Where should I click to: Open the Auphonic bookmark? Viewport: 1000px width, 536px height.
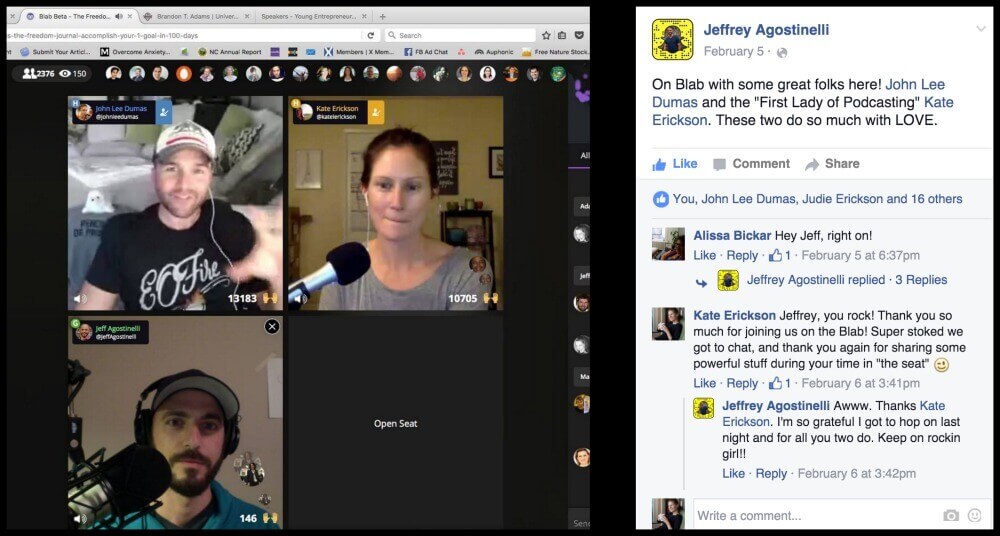(494, 52)
